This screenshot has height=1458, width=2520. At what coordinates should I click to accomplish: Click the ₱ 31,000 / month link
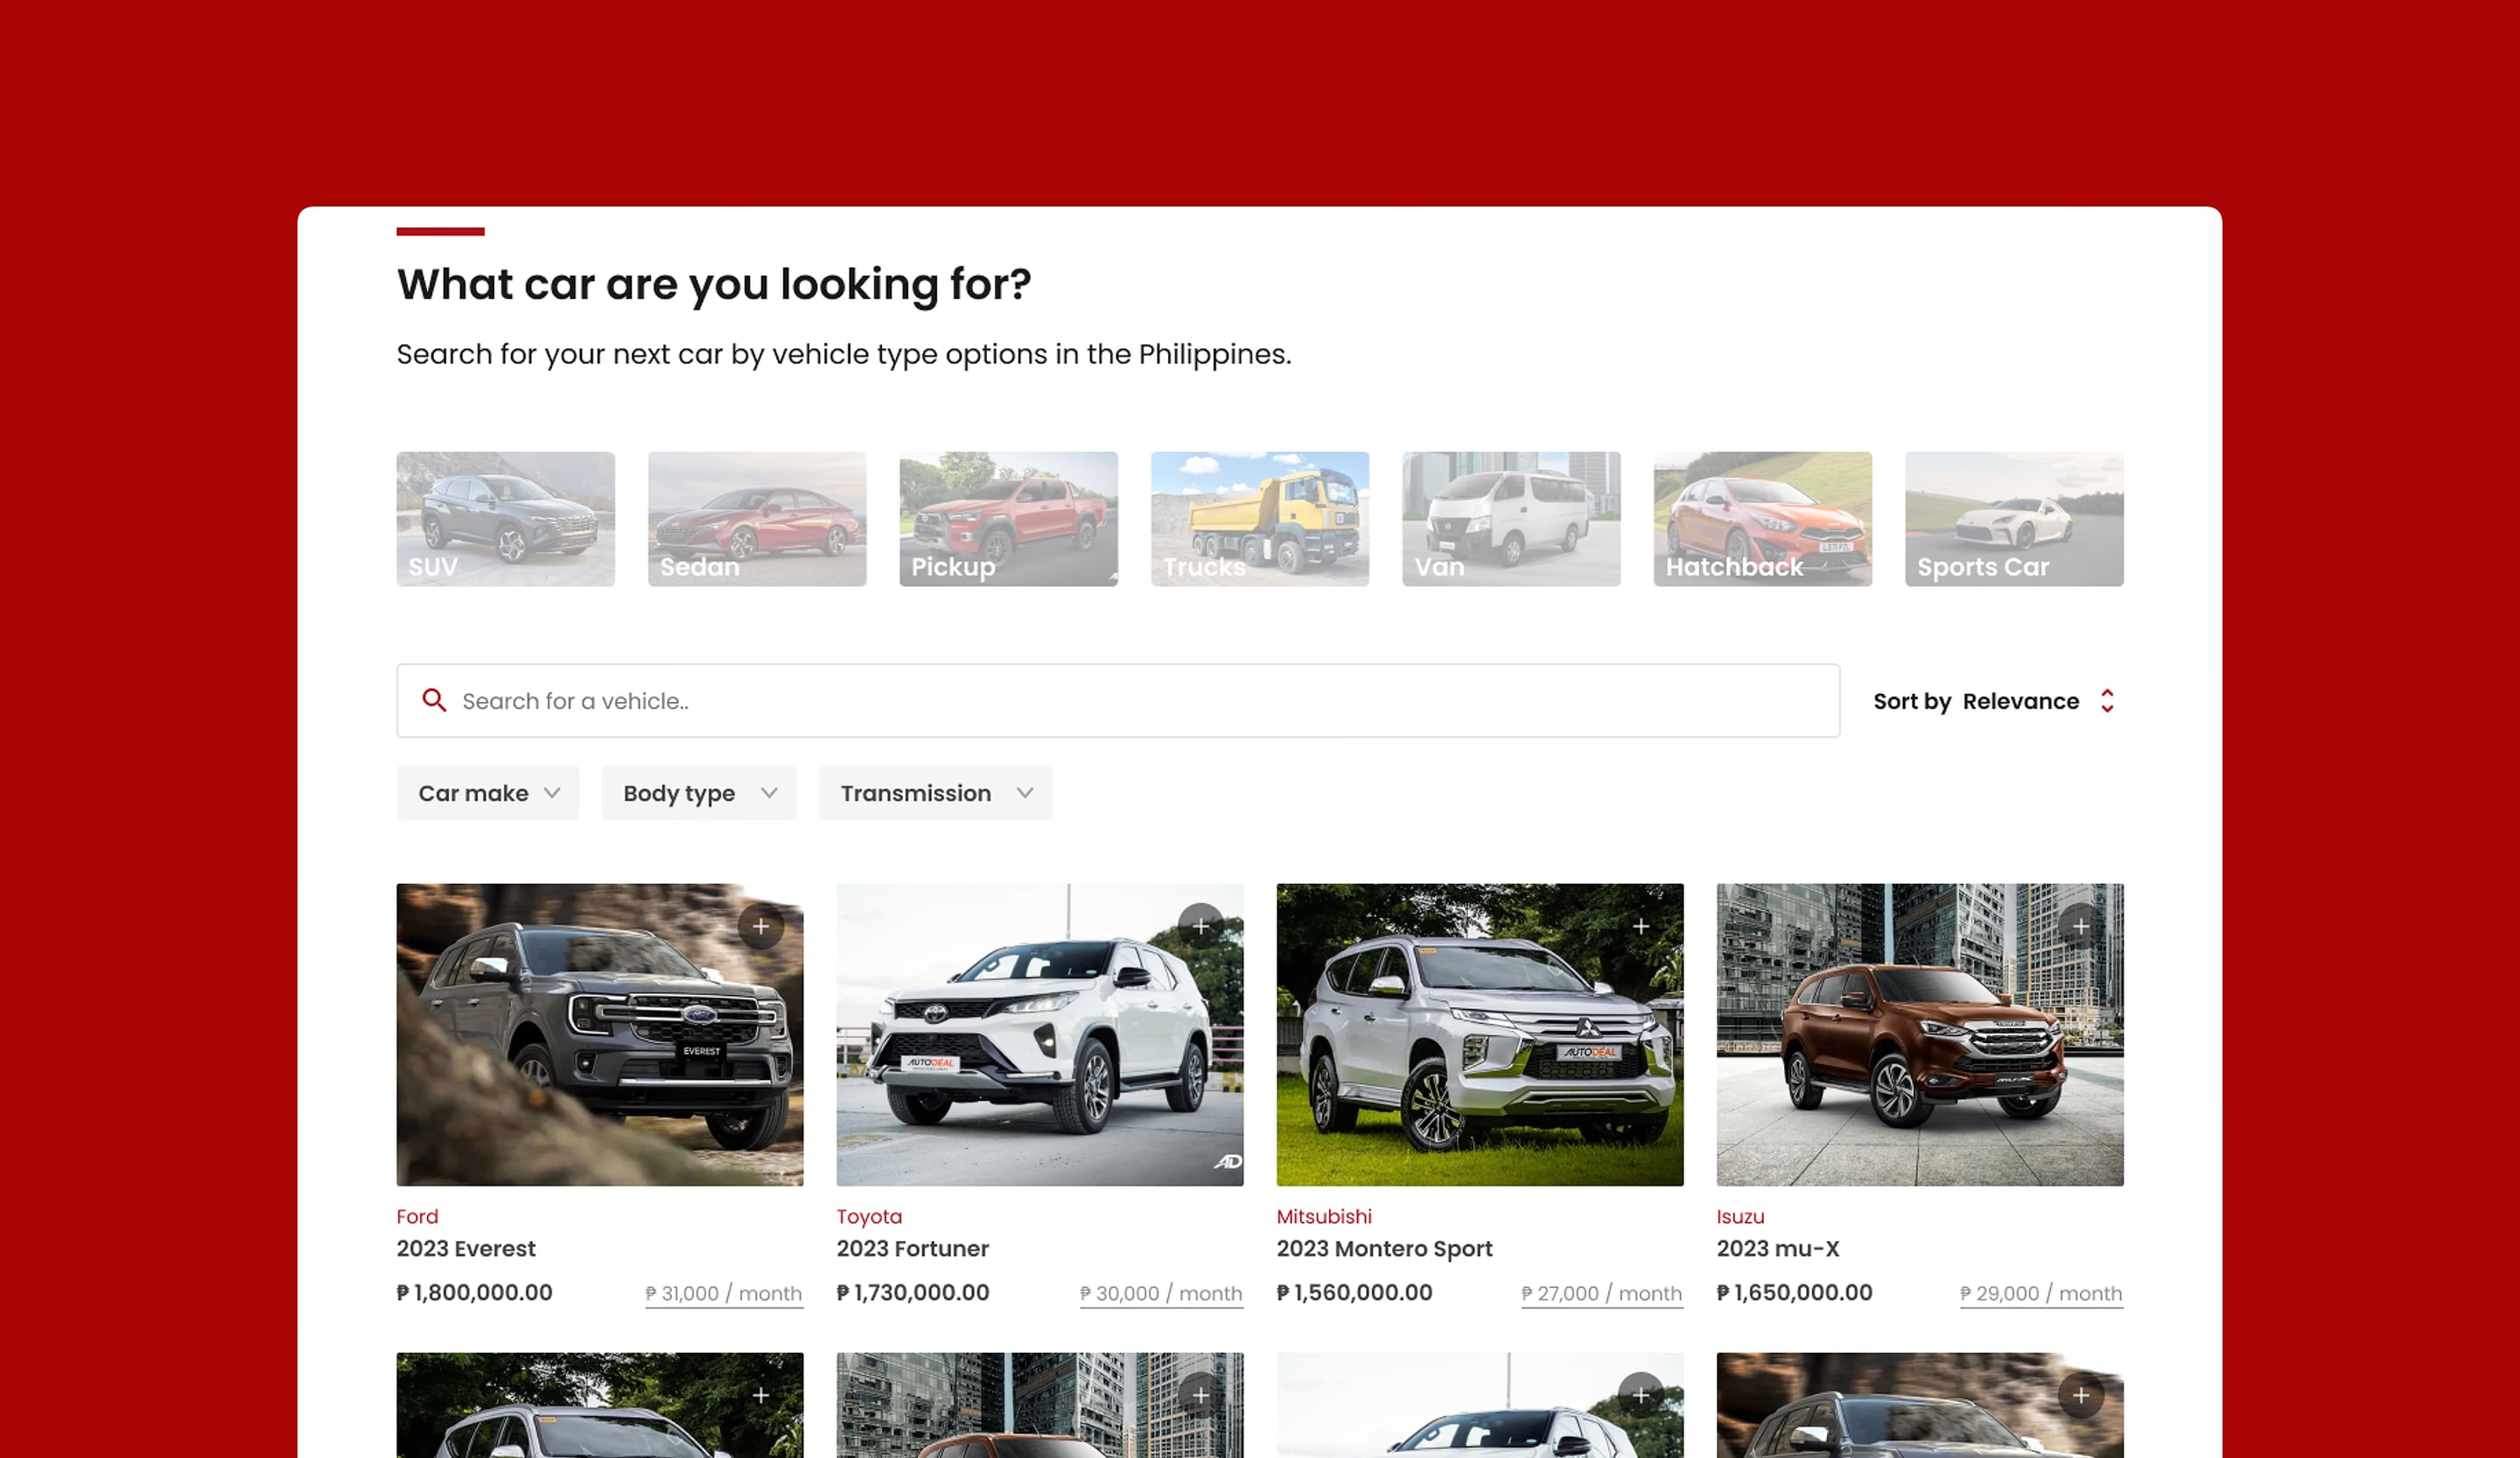click(x=724, y=1293)
